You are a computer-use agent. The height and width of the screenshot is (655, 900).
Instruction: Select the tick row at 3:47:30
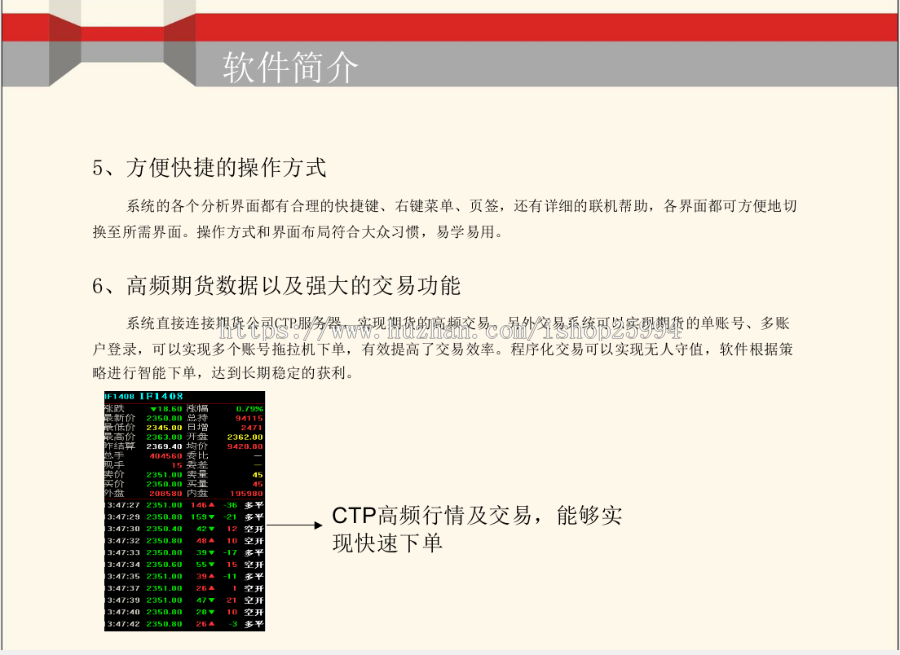[x=184, y=529]
